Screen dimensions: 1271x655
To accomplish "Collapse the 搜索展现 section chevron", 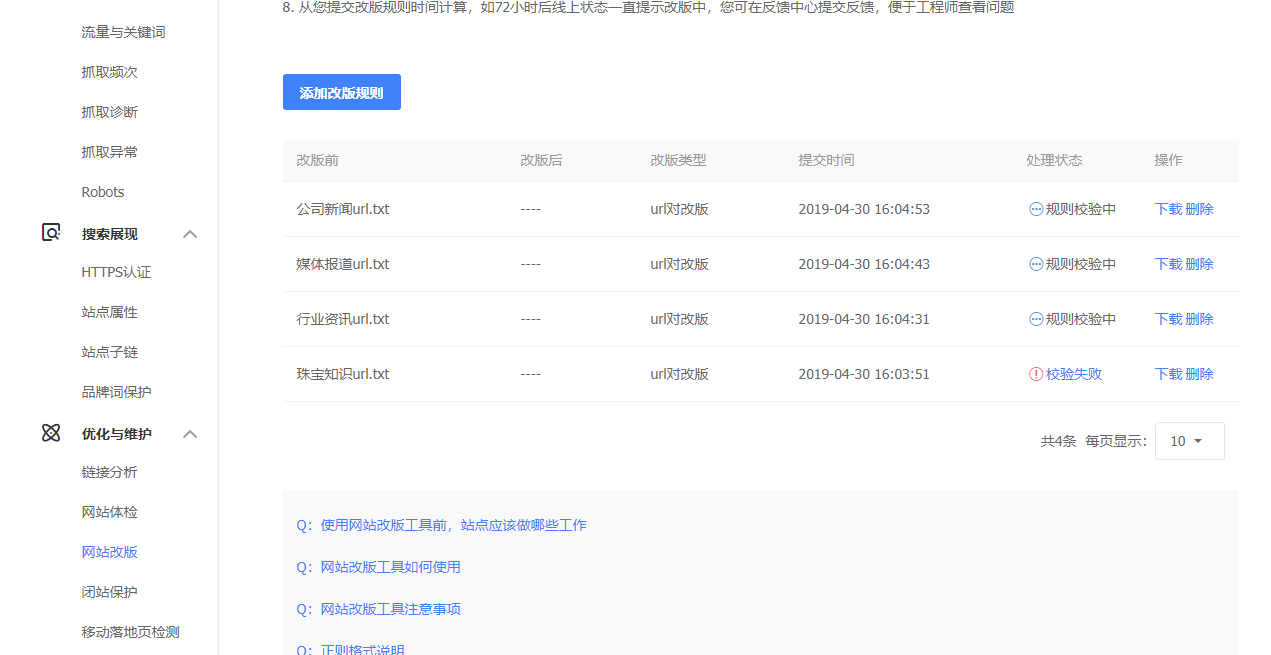I will pyautogui.click(x=190, y=234).
